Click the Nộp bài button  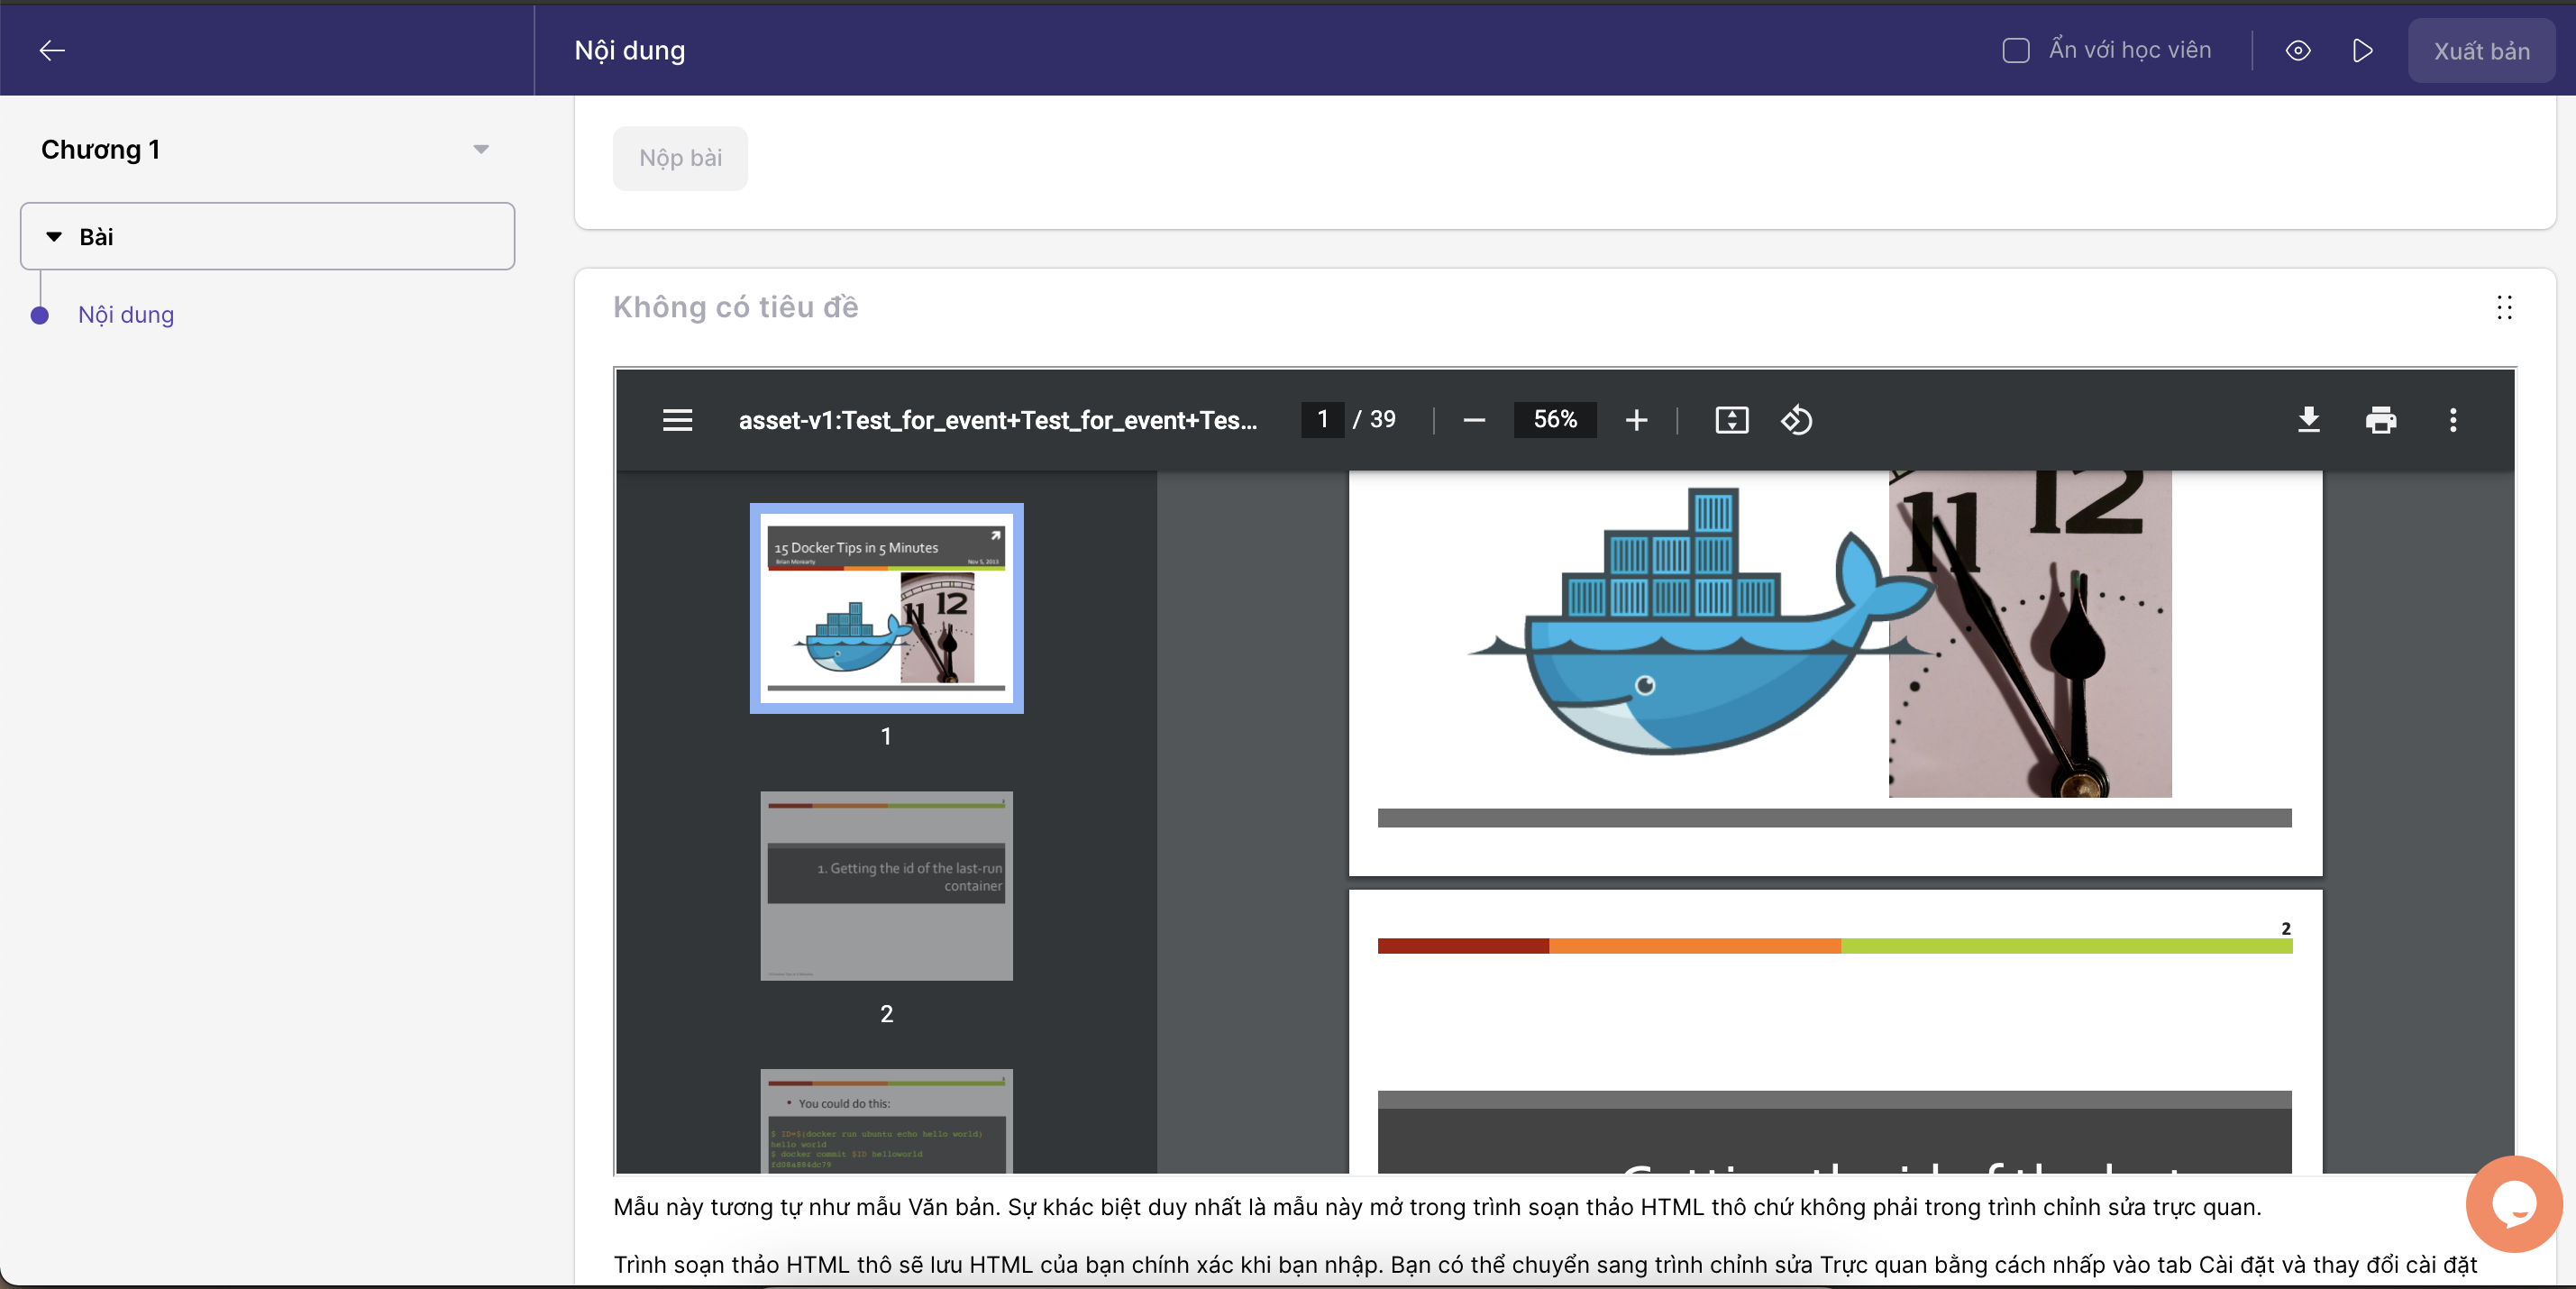[x=680, y=158]
